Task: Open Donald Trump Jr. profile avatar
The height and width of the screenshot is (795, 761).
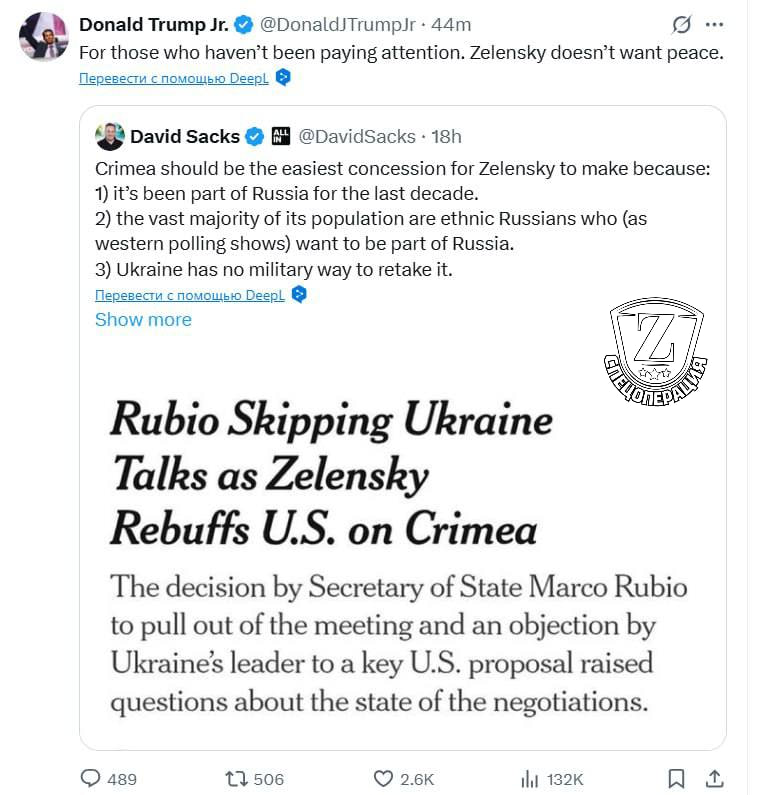Action: tap(43, 37)
